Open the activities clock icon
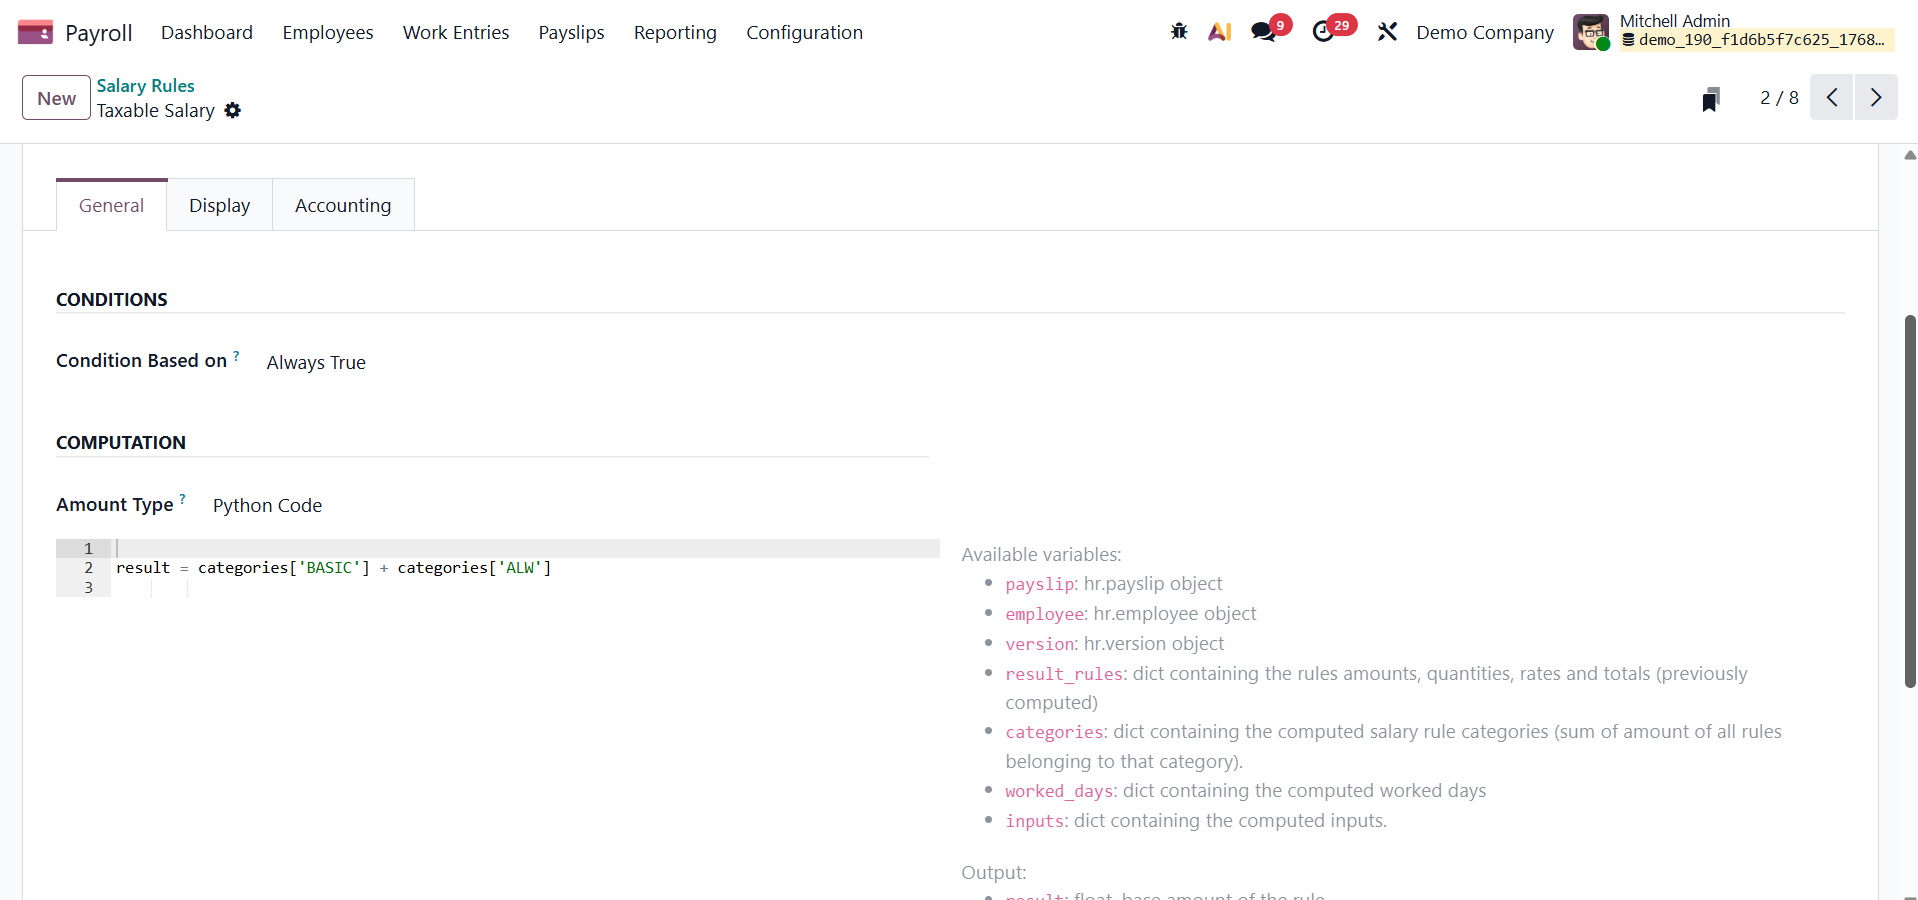This screenshot has width=1918, height=900. tap(1323, 32)
